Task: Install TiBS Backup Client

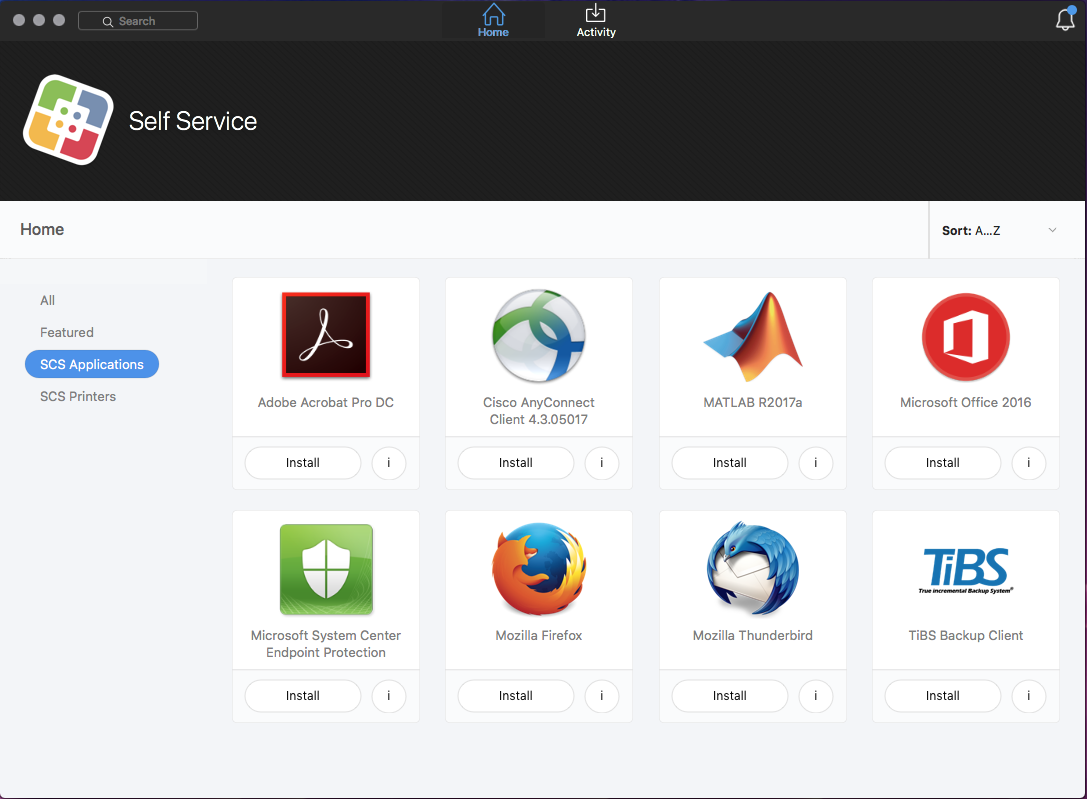Action: (x=943, y=696)
